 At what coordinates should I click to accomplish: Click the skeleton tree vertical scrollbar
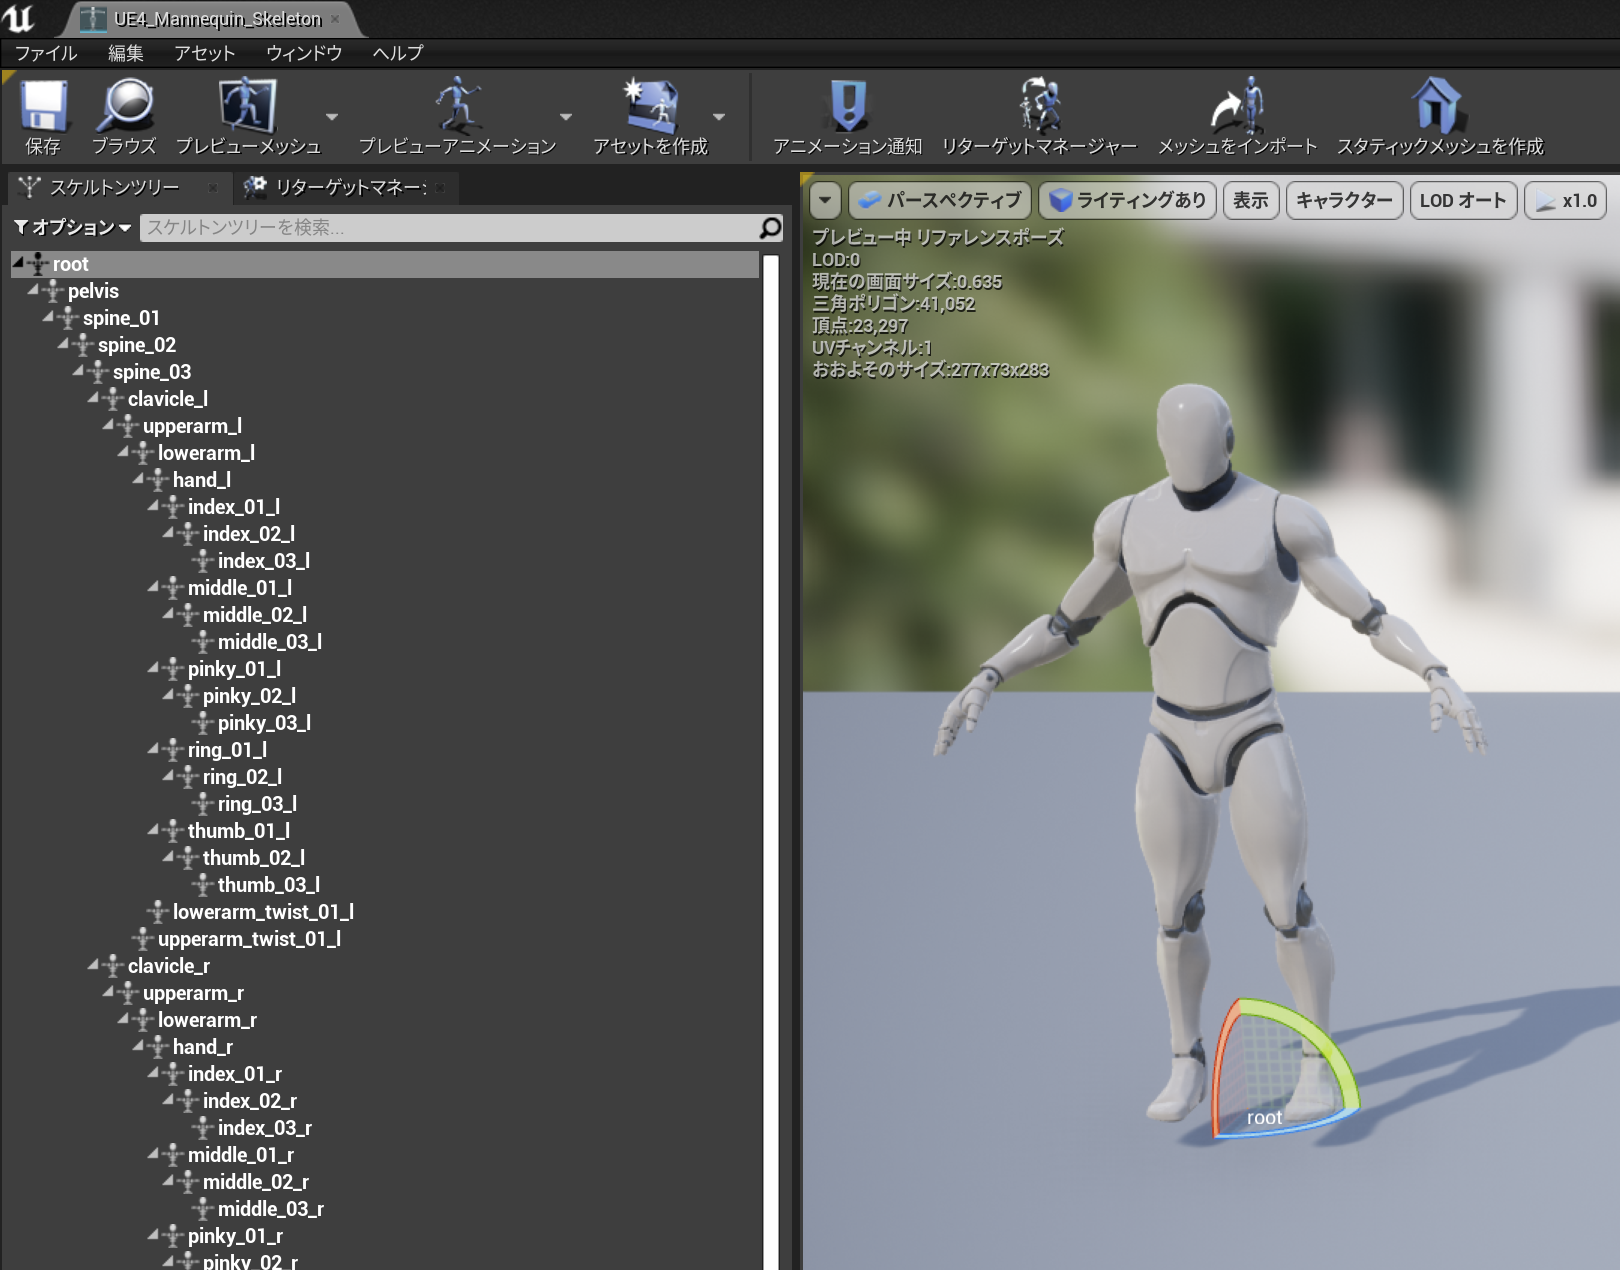pyautogui.click(x=770, y=762)
